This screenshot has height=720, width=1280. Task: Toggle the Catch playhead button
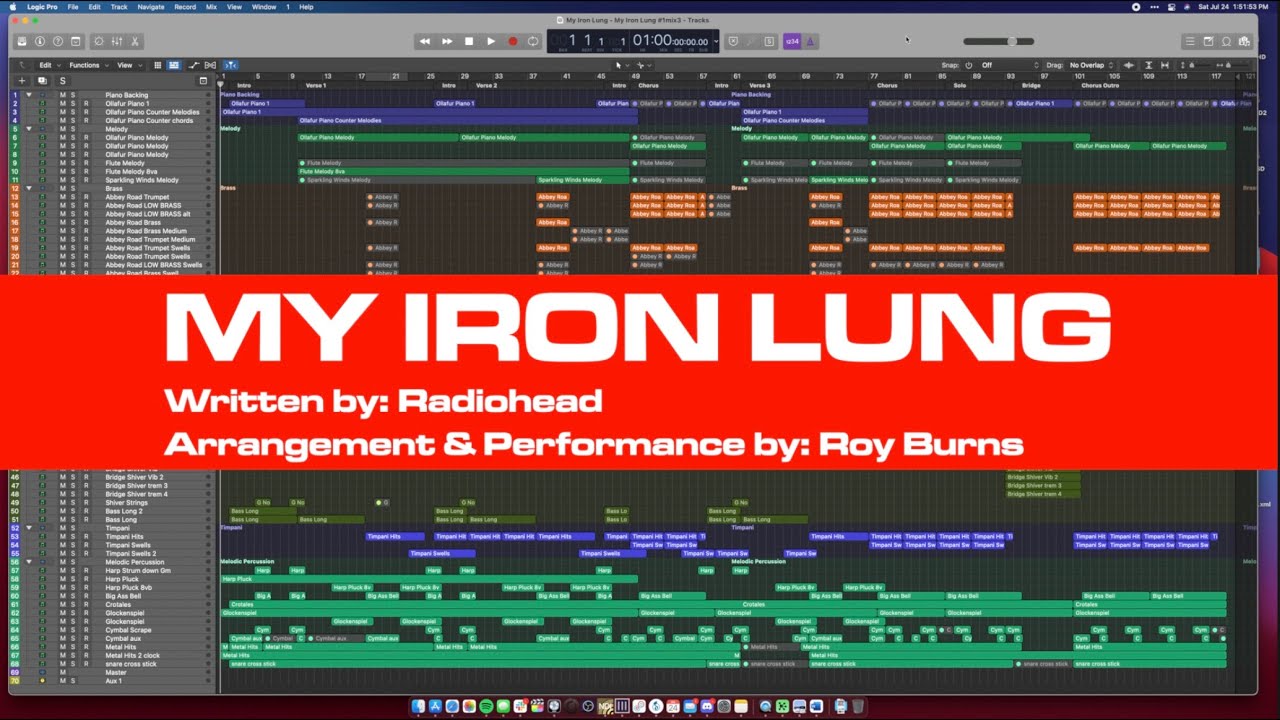coord(230,65)
